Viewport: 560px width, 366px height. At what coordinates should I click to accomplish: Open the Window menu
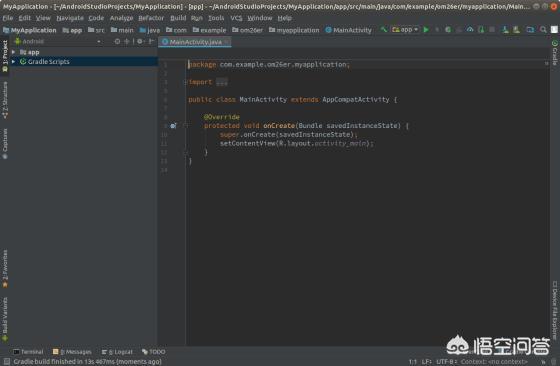point(259,18)
